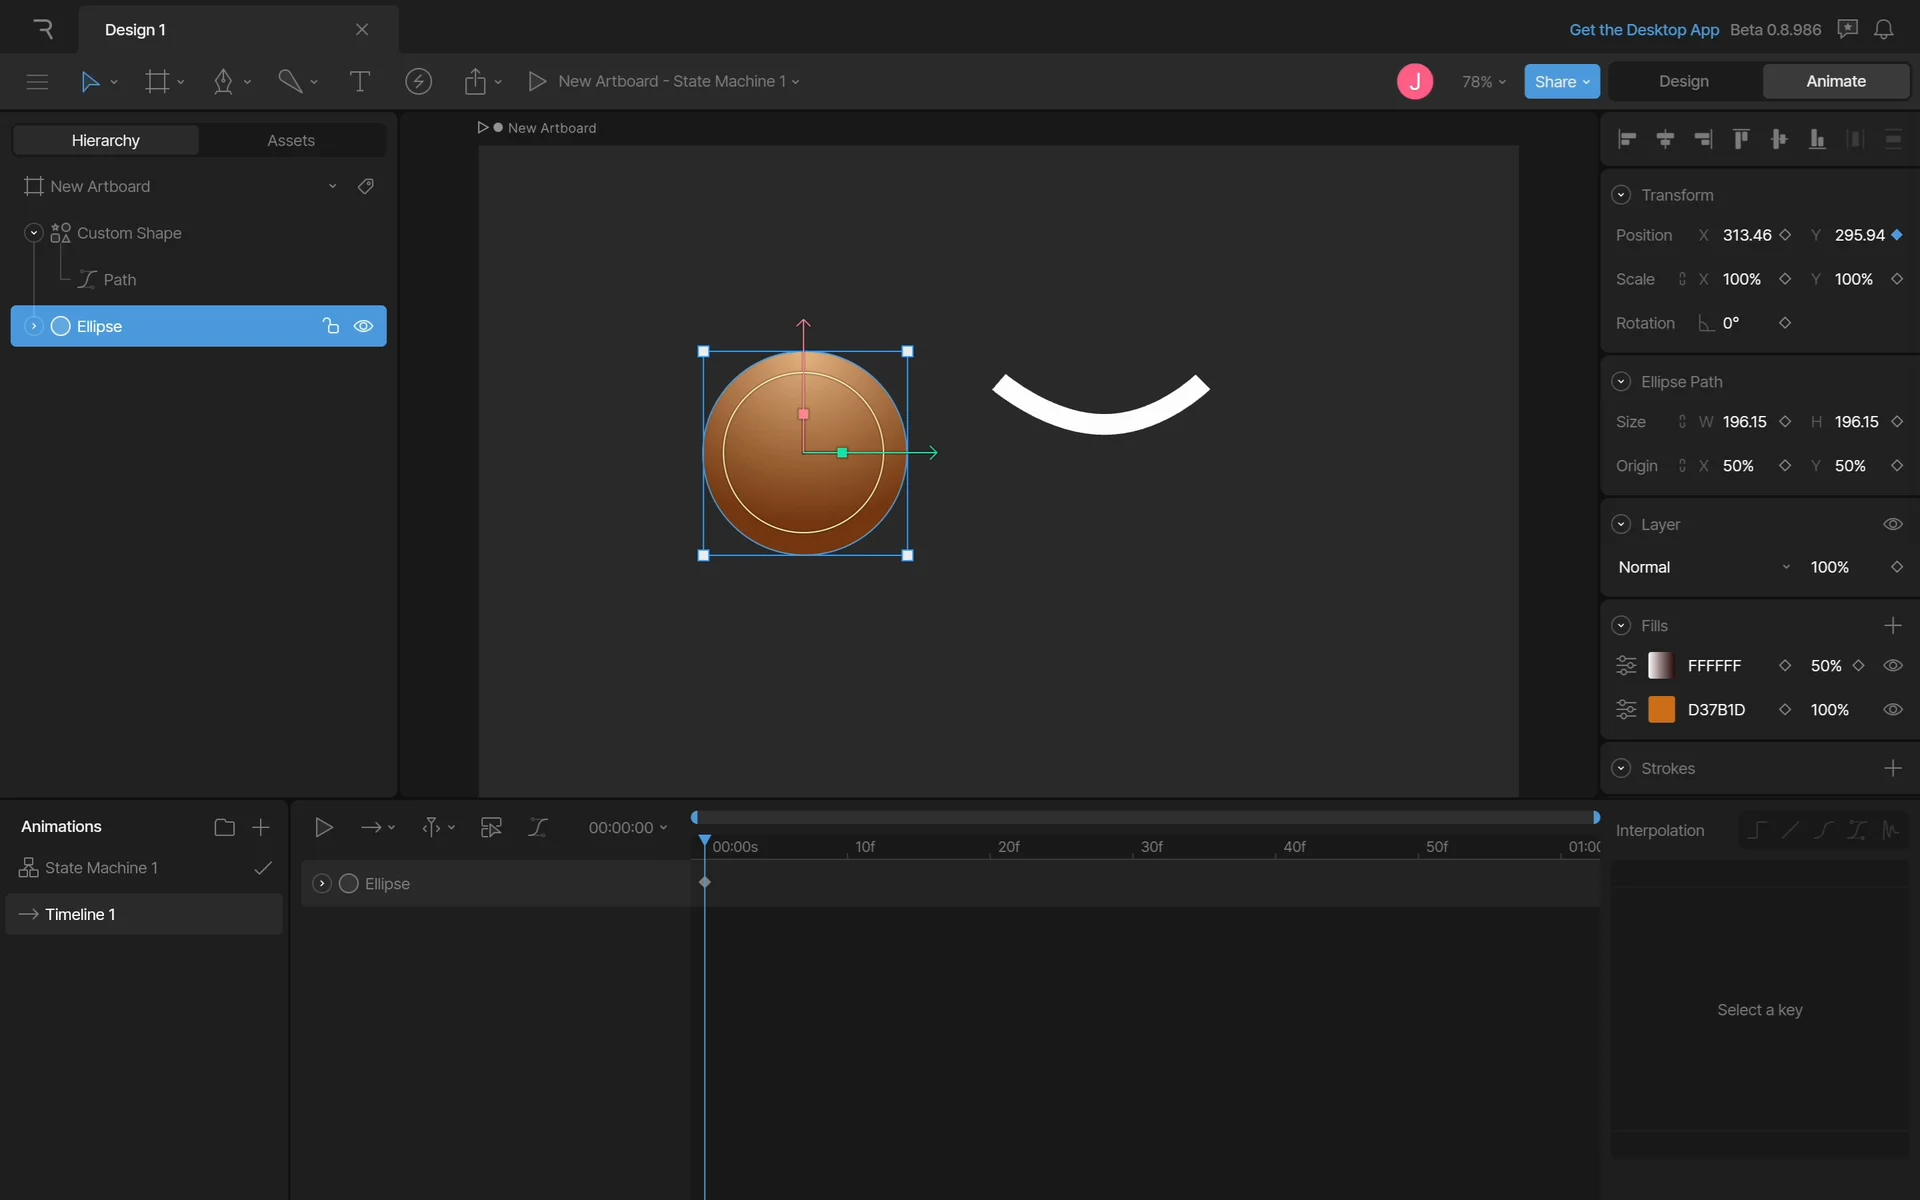
Task: Click the notifications bell icon
Action: (1883, 29)
